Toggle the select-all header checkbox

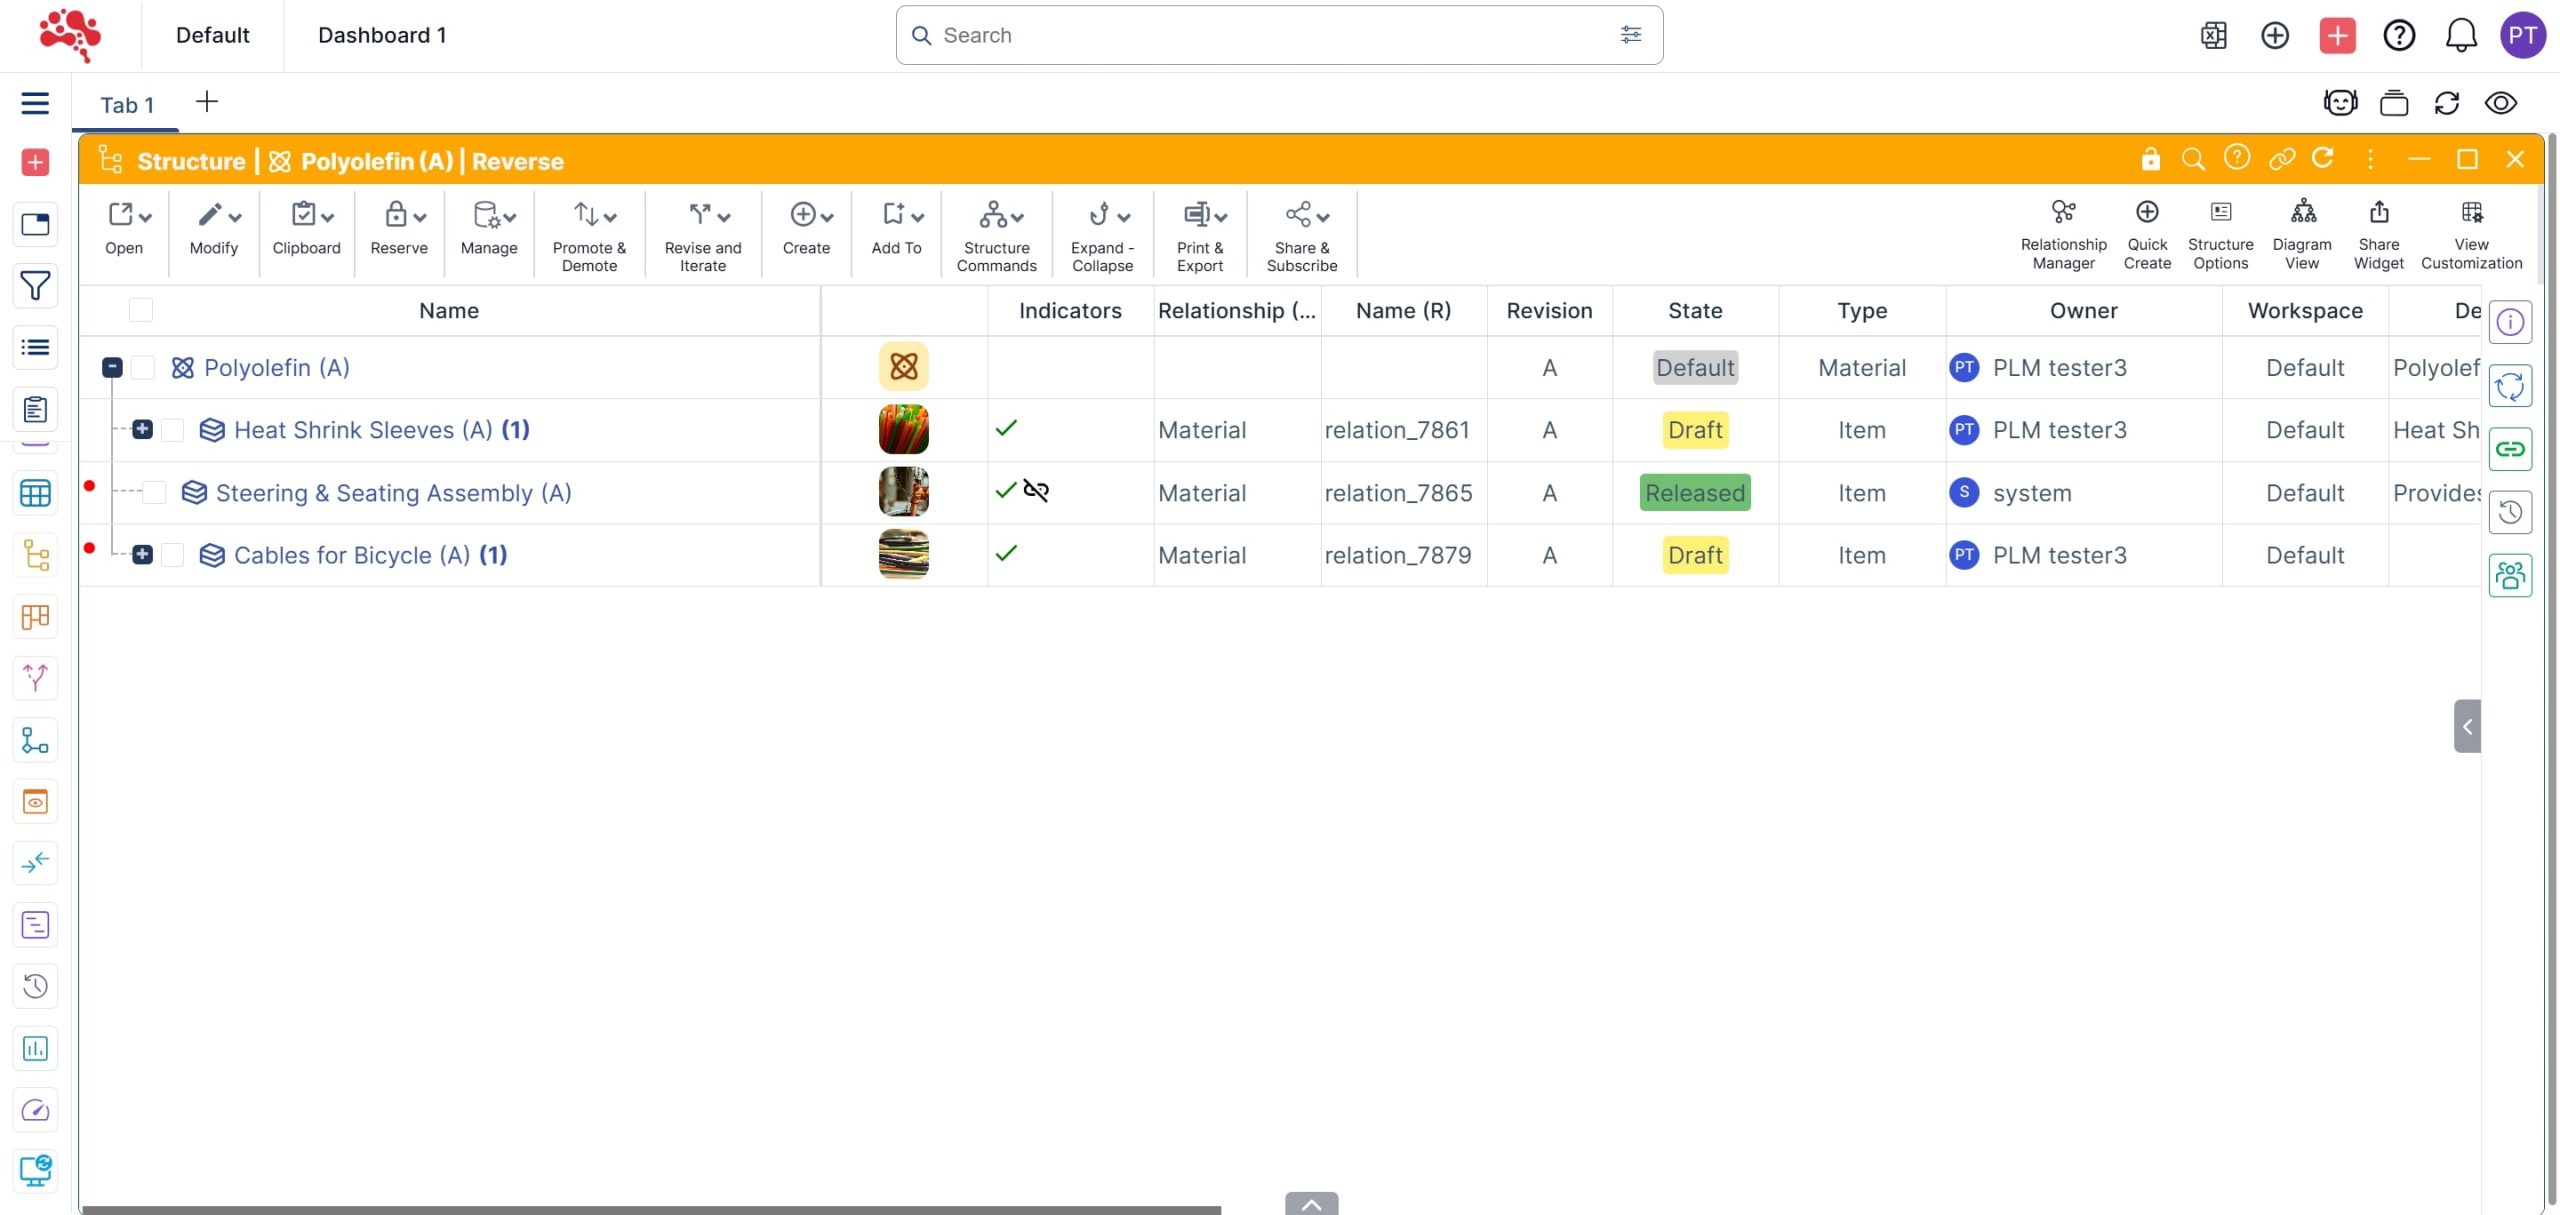click(141, 310)
